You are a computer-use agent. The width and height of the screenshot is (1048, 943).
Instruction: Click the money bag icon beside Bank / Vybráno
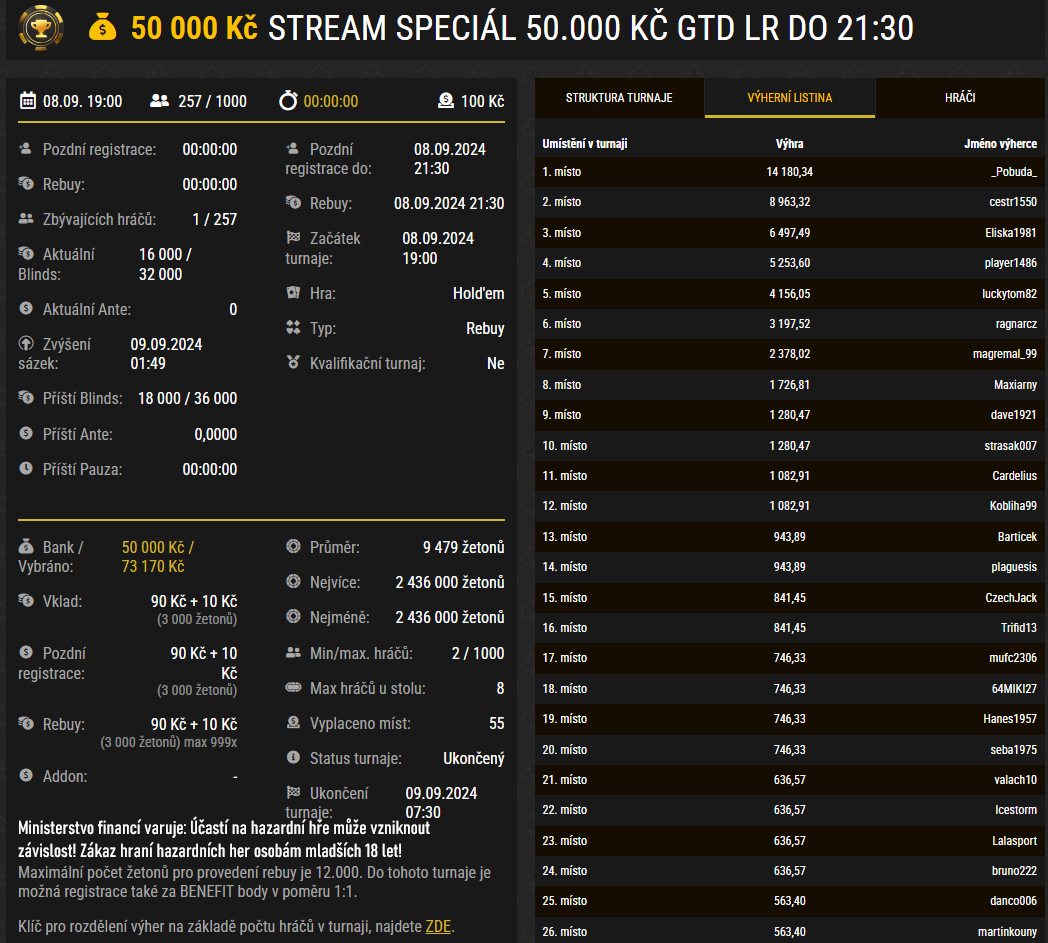[26, 546]
